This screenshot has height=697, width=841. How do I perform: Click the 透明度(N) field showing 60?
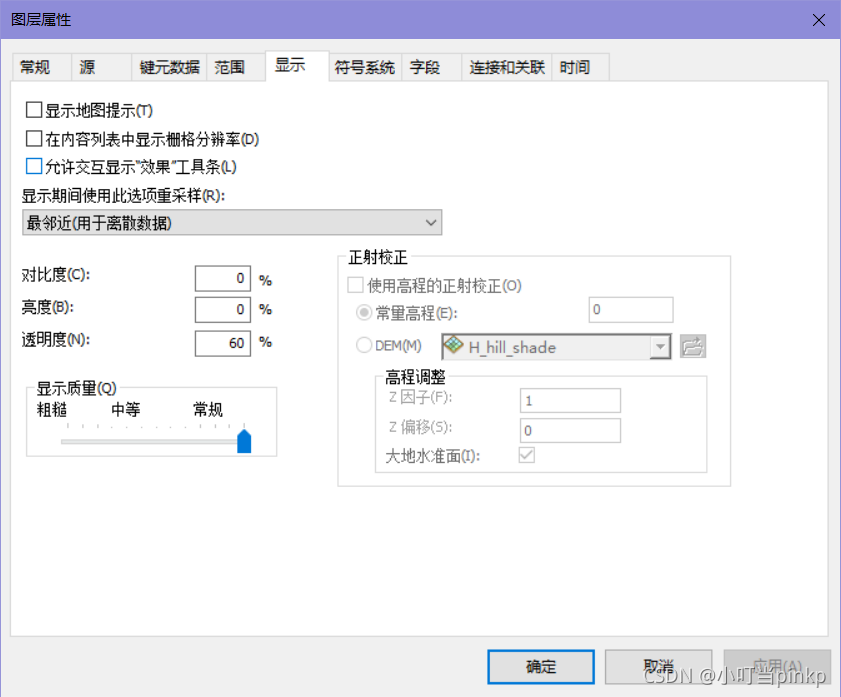(x=223, y=343)
